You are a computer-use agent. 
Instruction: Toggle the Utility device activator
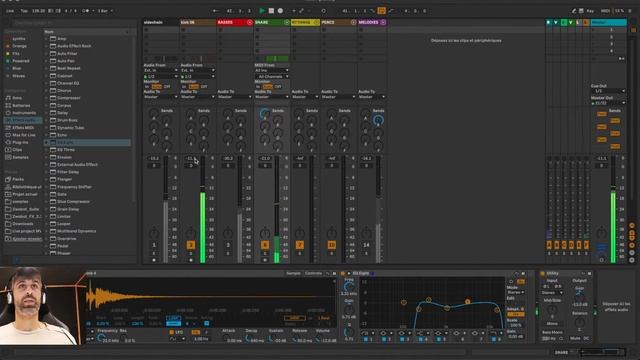pyautogui.click(x=542, y=273)
